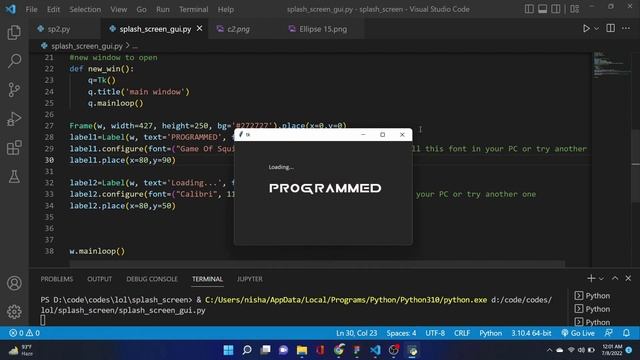Change indentation via Spaces: 4
The width and height of the screenshot is (640, 360).
click(401, 333)
